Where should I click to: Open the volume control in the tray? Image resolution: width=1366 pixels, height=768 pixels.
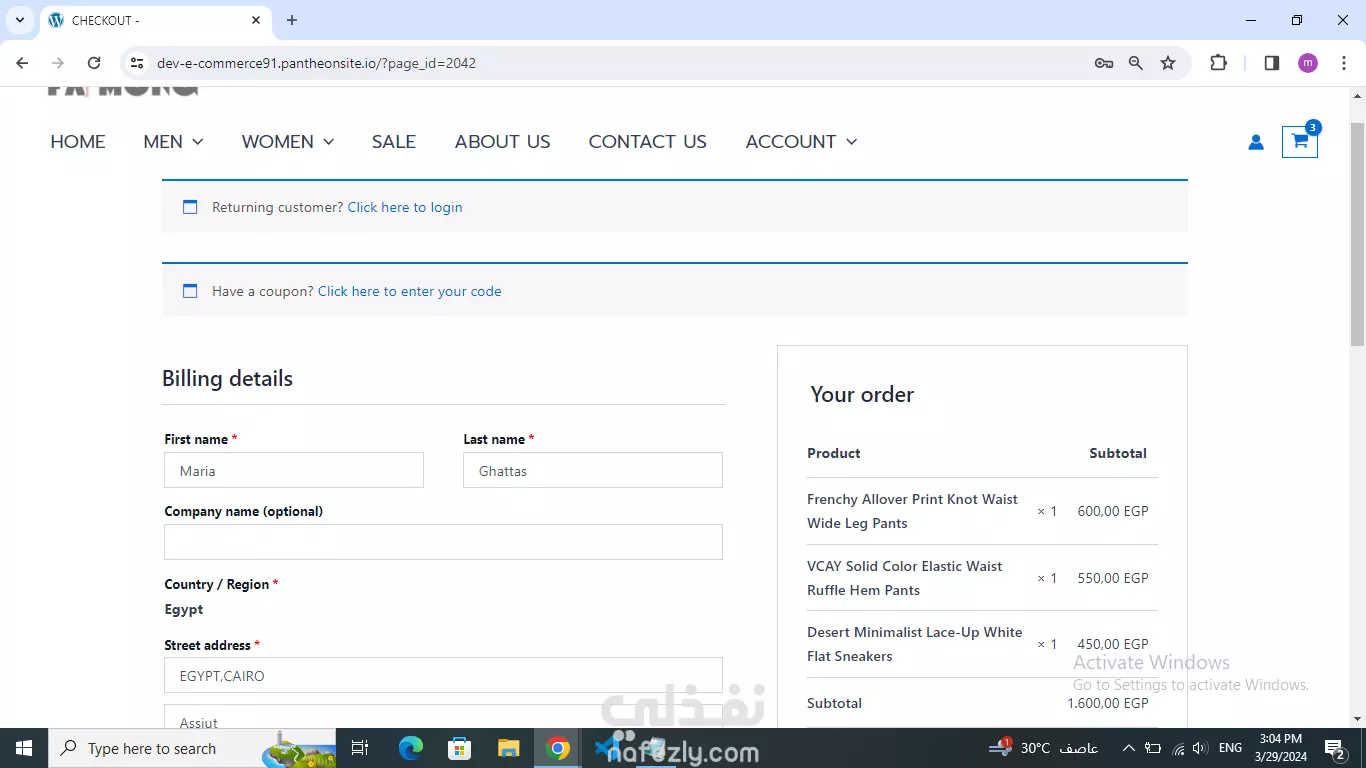click(1200, 748)
